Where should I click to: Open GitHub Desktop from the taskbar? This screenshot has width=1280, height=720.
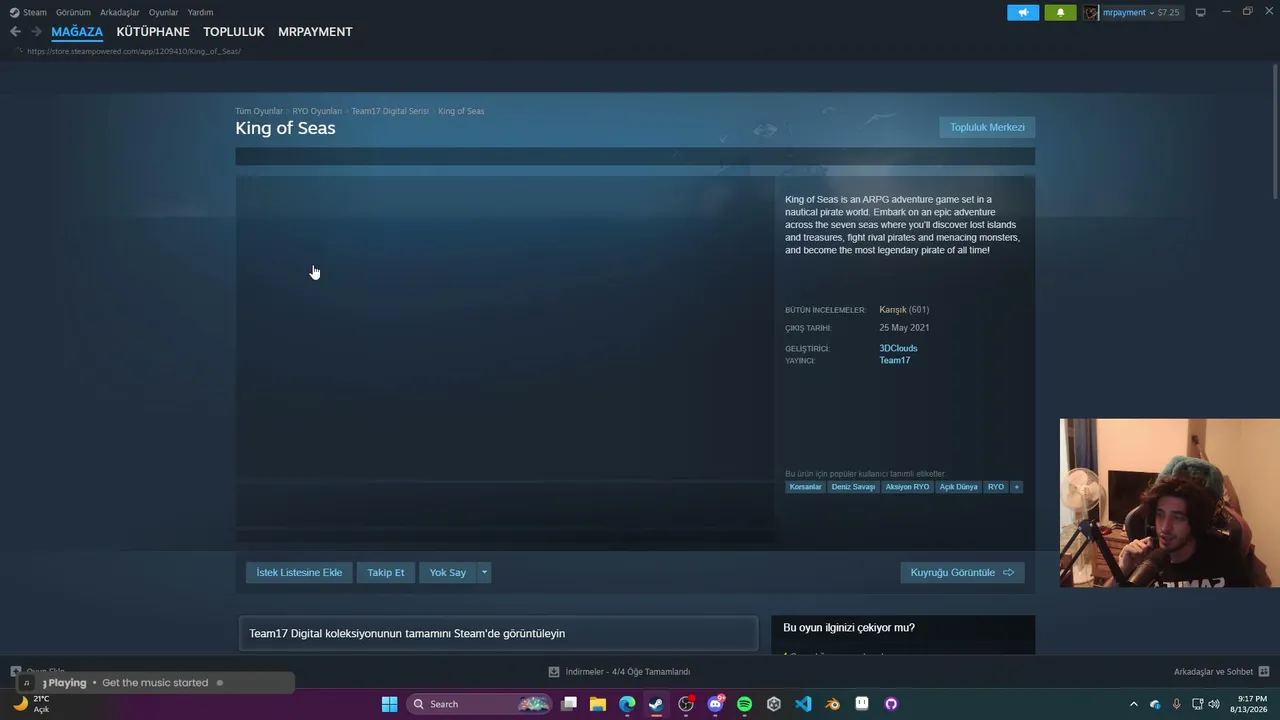click(x=891, y=704)
